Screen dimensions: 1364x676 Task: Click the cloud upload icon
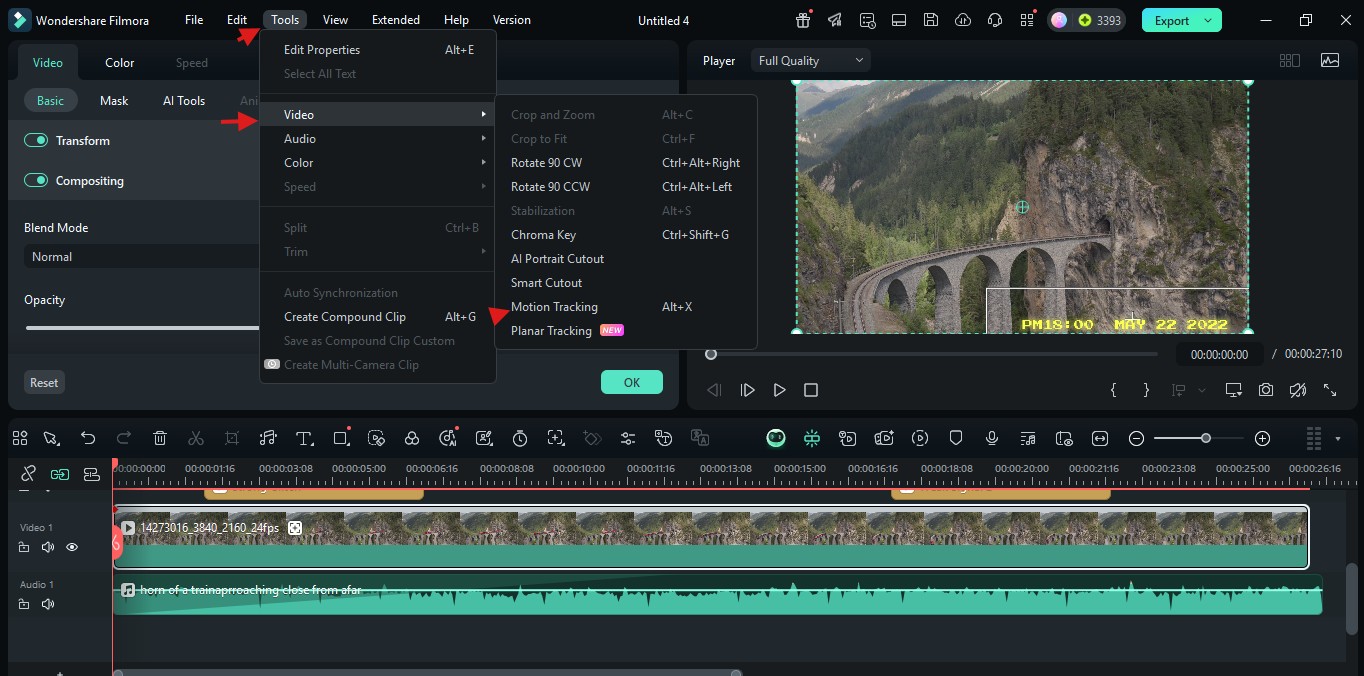point(963,20)
